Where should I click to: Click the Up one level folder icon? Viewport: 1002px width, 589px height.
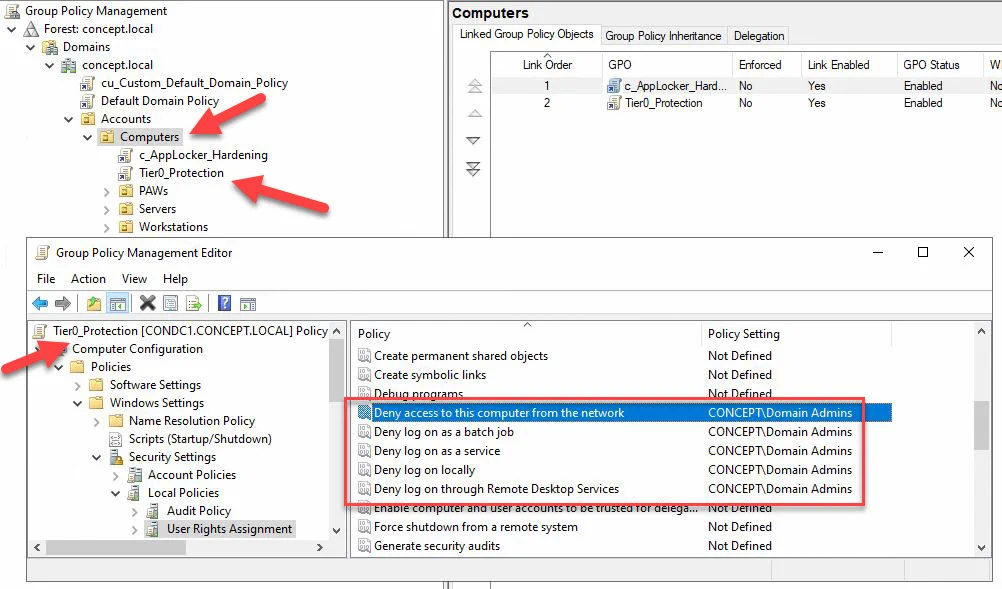tap(94, 303)
